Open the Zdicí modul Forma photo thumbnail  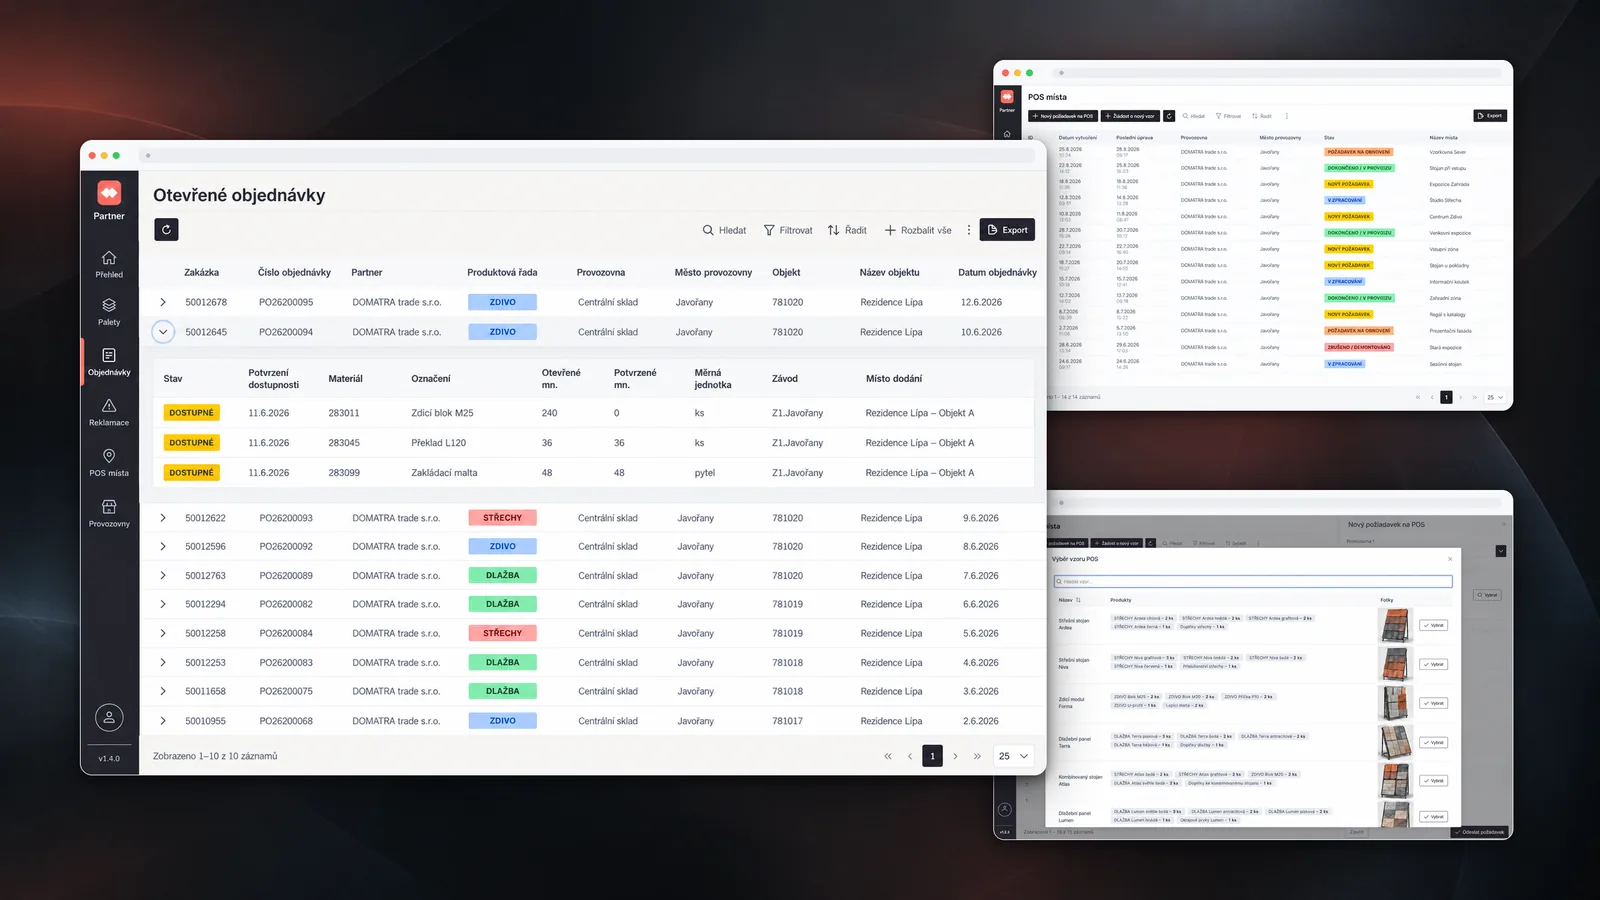(x=1395, y=703)
